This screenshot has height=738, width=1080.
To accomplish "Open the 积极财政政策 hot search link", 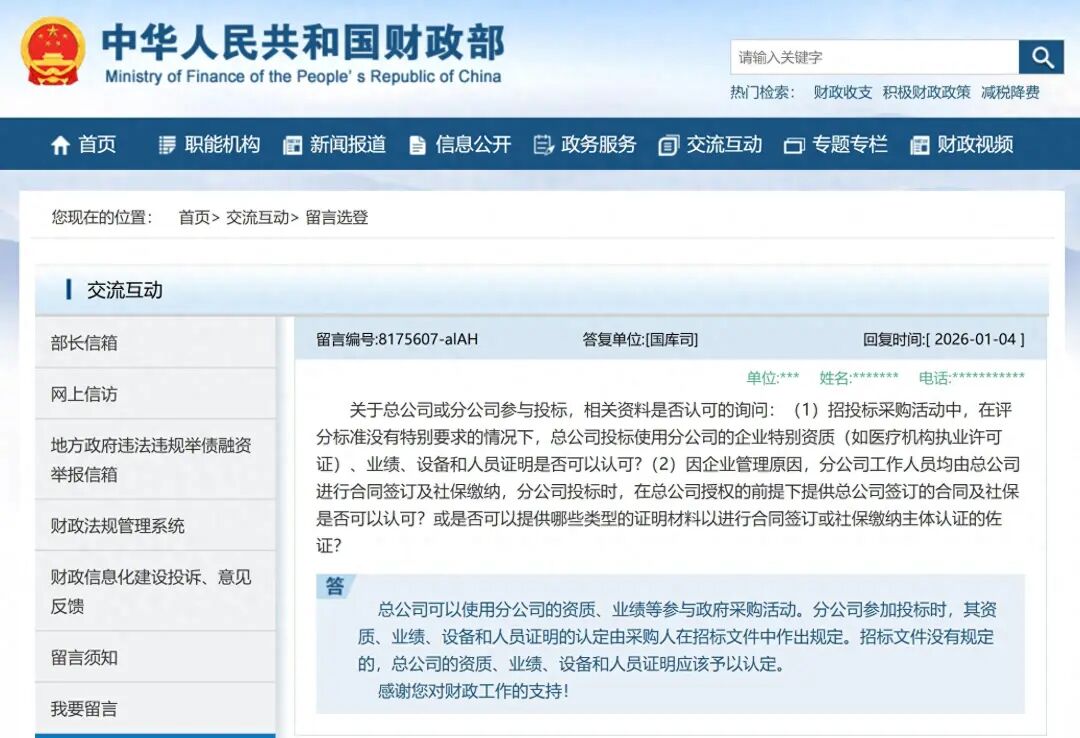I will (x=926, y=92).
